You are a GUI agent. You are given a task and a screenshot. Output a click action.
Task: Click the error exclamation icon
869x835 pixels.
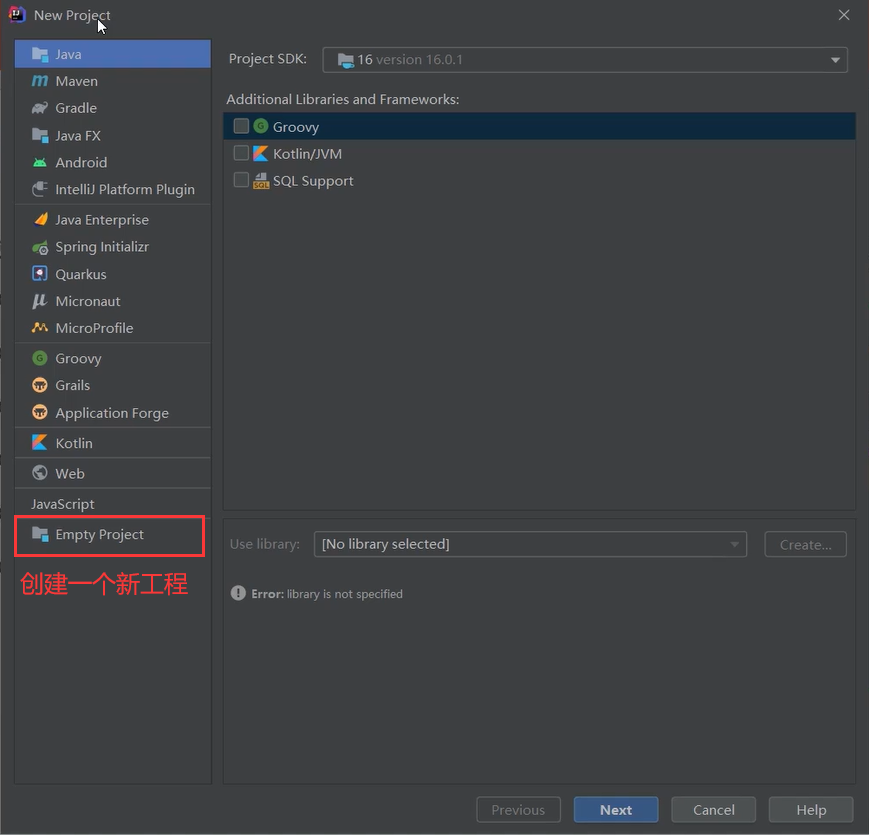238,593
